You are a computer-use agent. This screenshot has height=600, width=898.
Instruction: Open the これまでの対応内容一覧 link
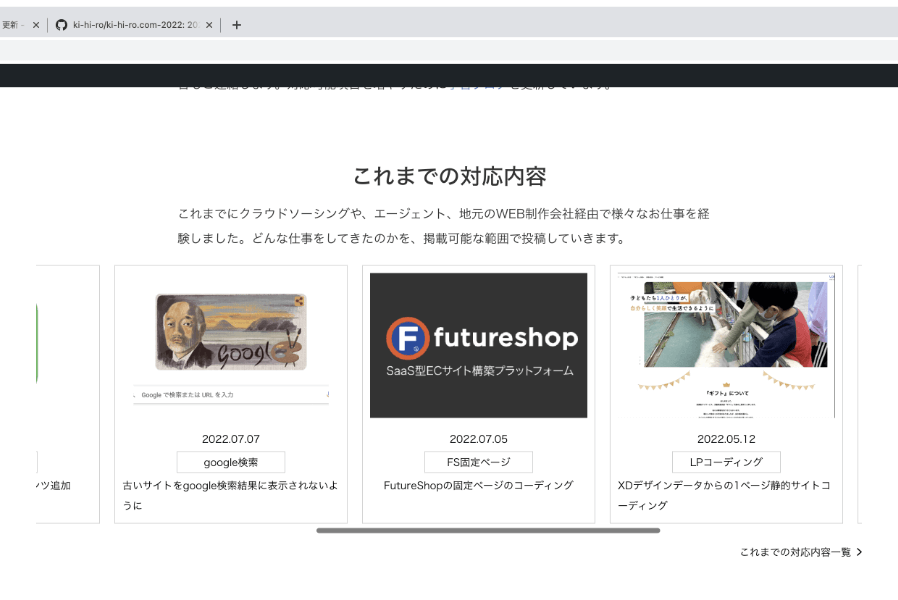801,552
